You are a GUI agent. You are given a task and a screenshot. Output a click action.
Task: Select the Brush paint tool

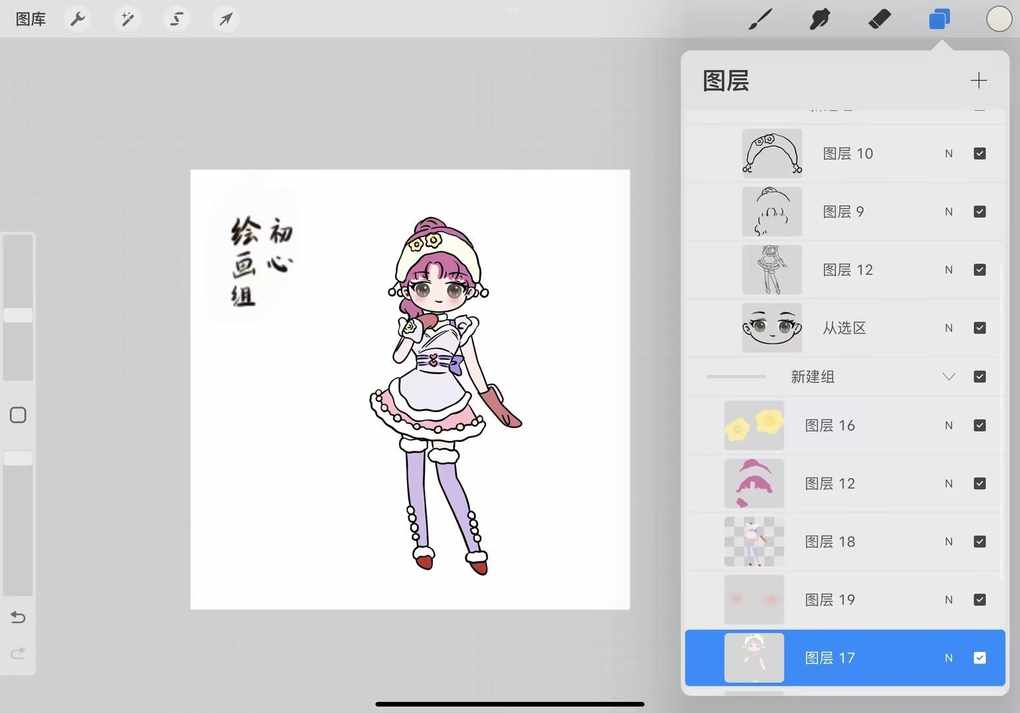coord(760,19)
